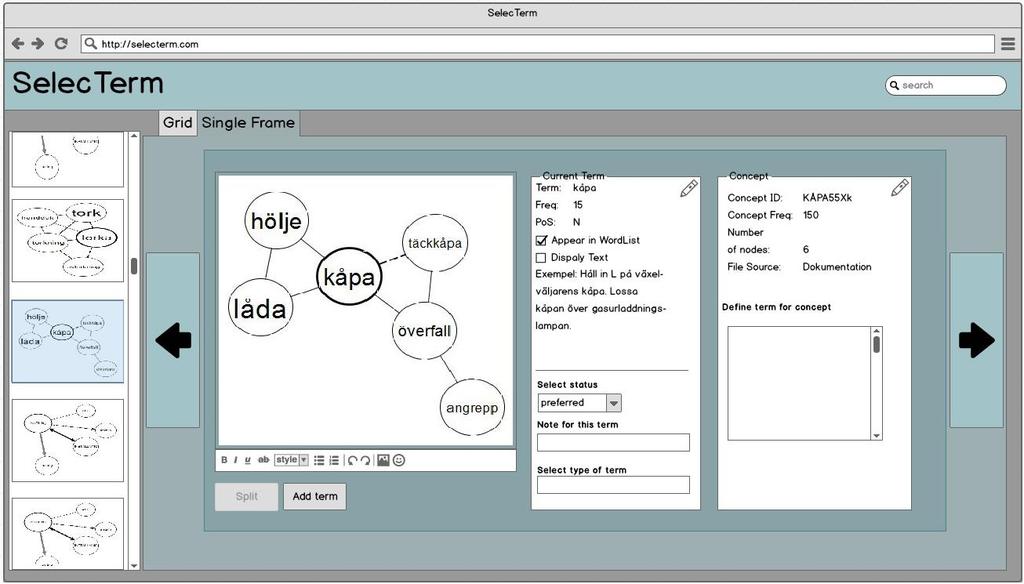Click the scroll up arrow of thumbnail list

(134, 136)
